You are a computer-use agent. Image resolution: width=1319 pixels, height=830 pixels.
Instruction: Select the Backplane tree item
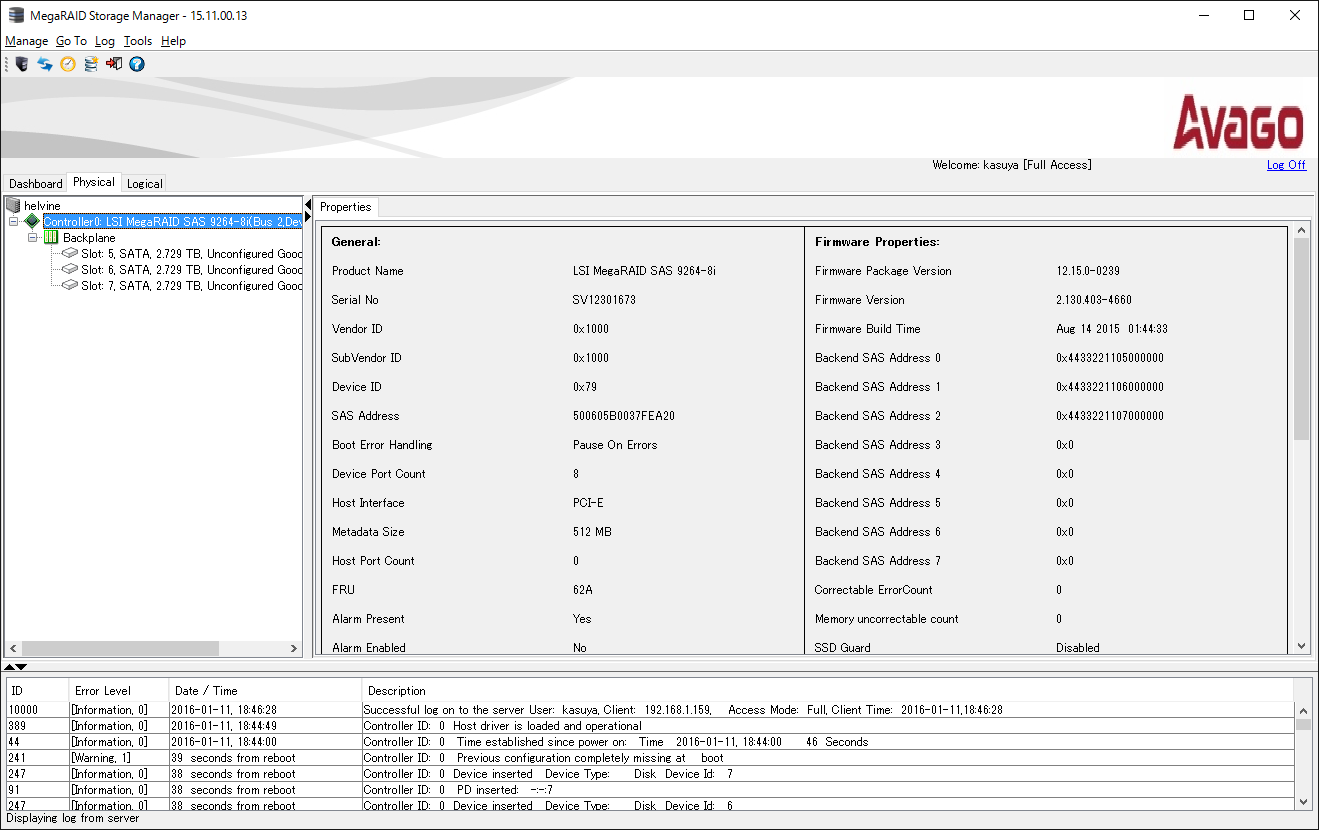click(89, 238)
